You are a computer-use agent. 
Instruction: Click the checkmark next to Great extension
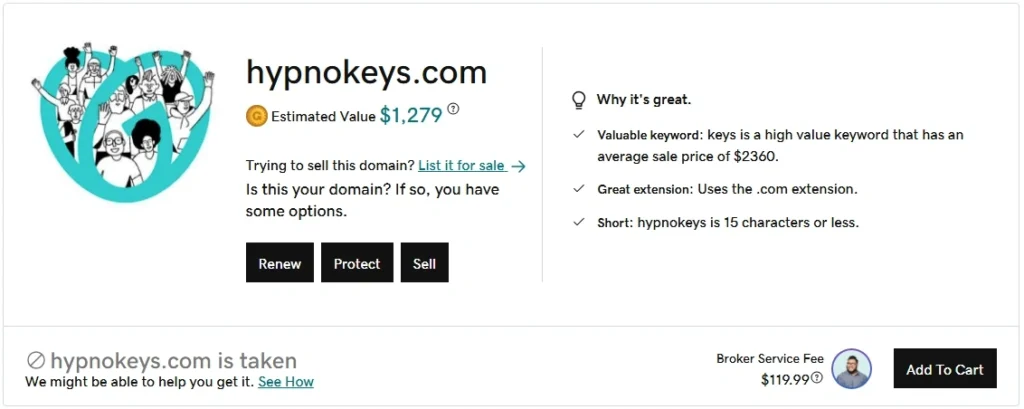click(x=578, y=188)
